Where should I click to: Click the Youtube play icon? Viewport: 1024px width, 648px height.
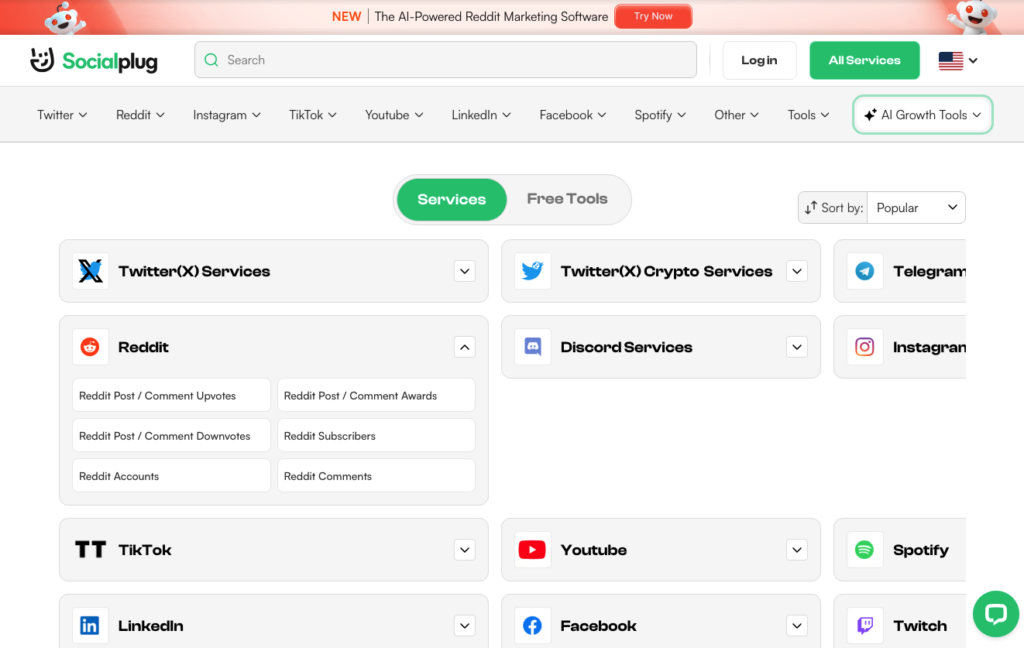click(532, 550)
